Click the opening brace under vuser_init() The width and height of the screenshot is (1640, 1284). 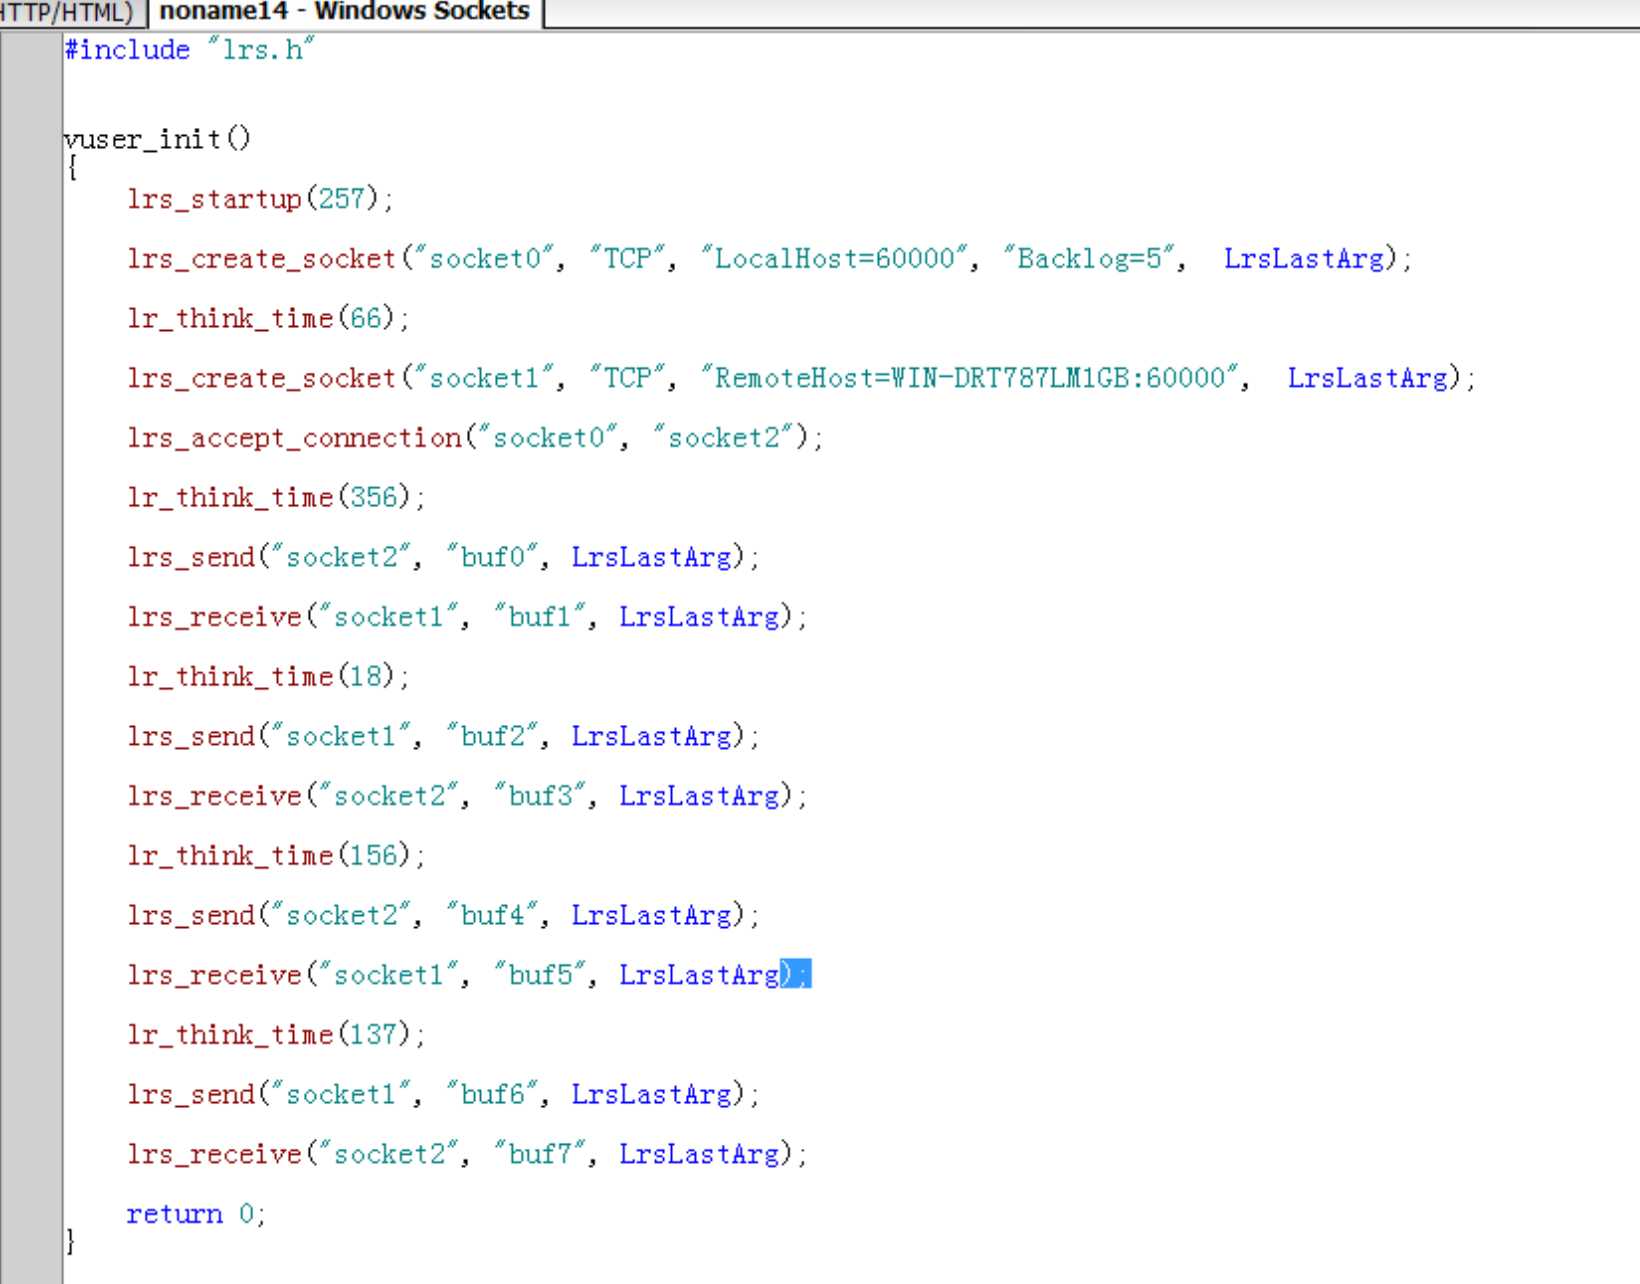[71, 168]
